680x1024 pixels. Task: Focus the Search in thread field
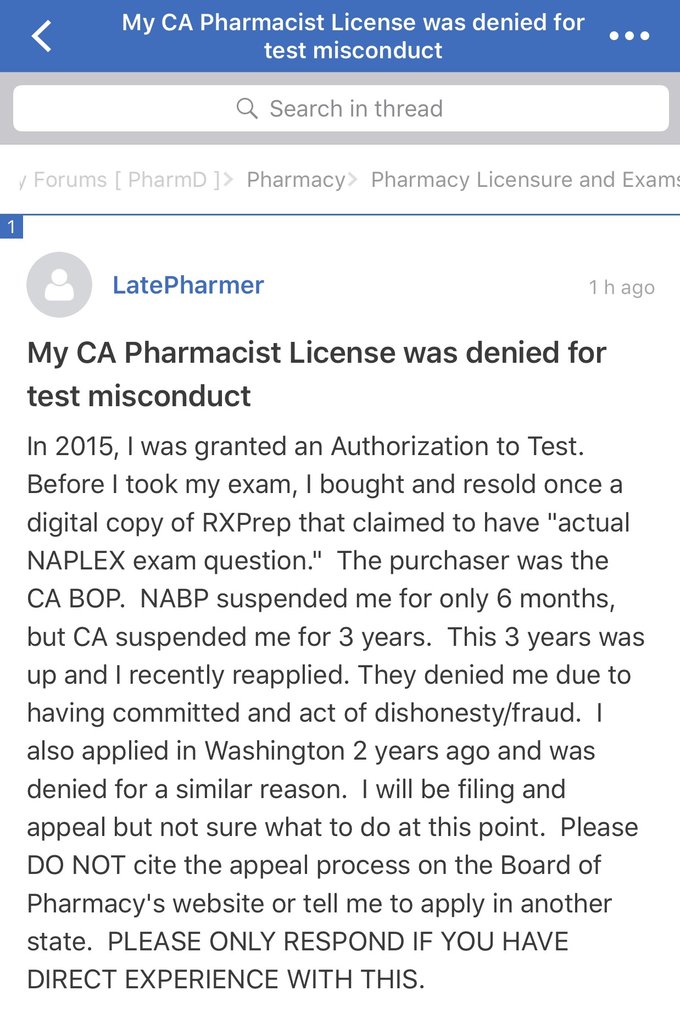pos(355,108)
